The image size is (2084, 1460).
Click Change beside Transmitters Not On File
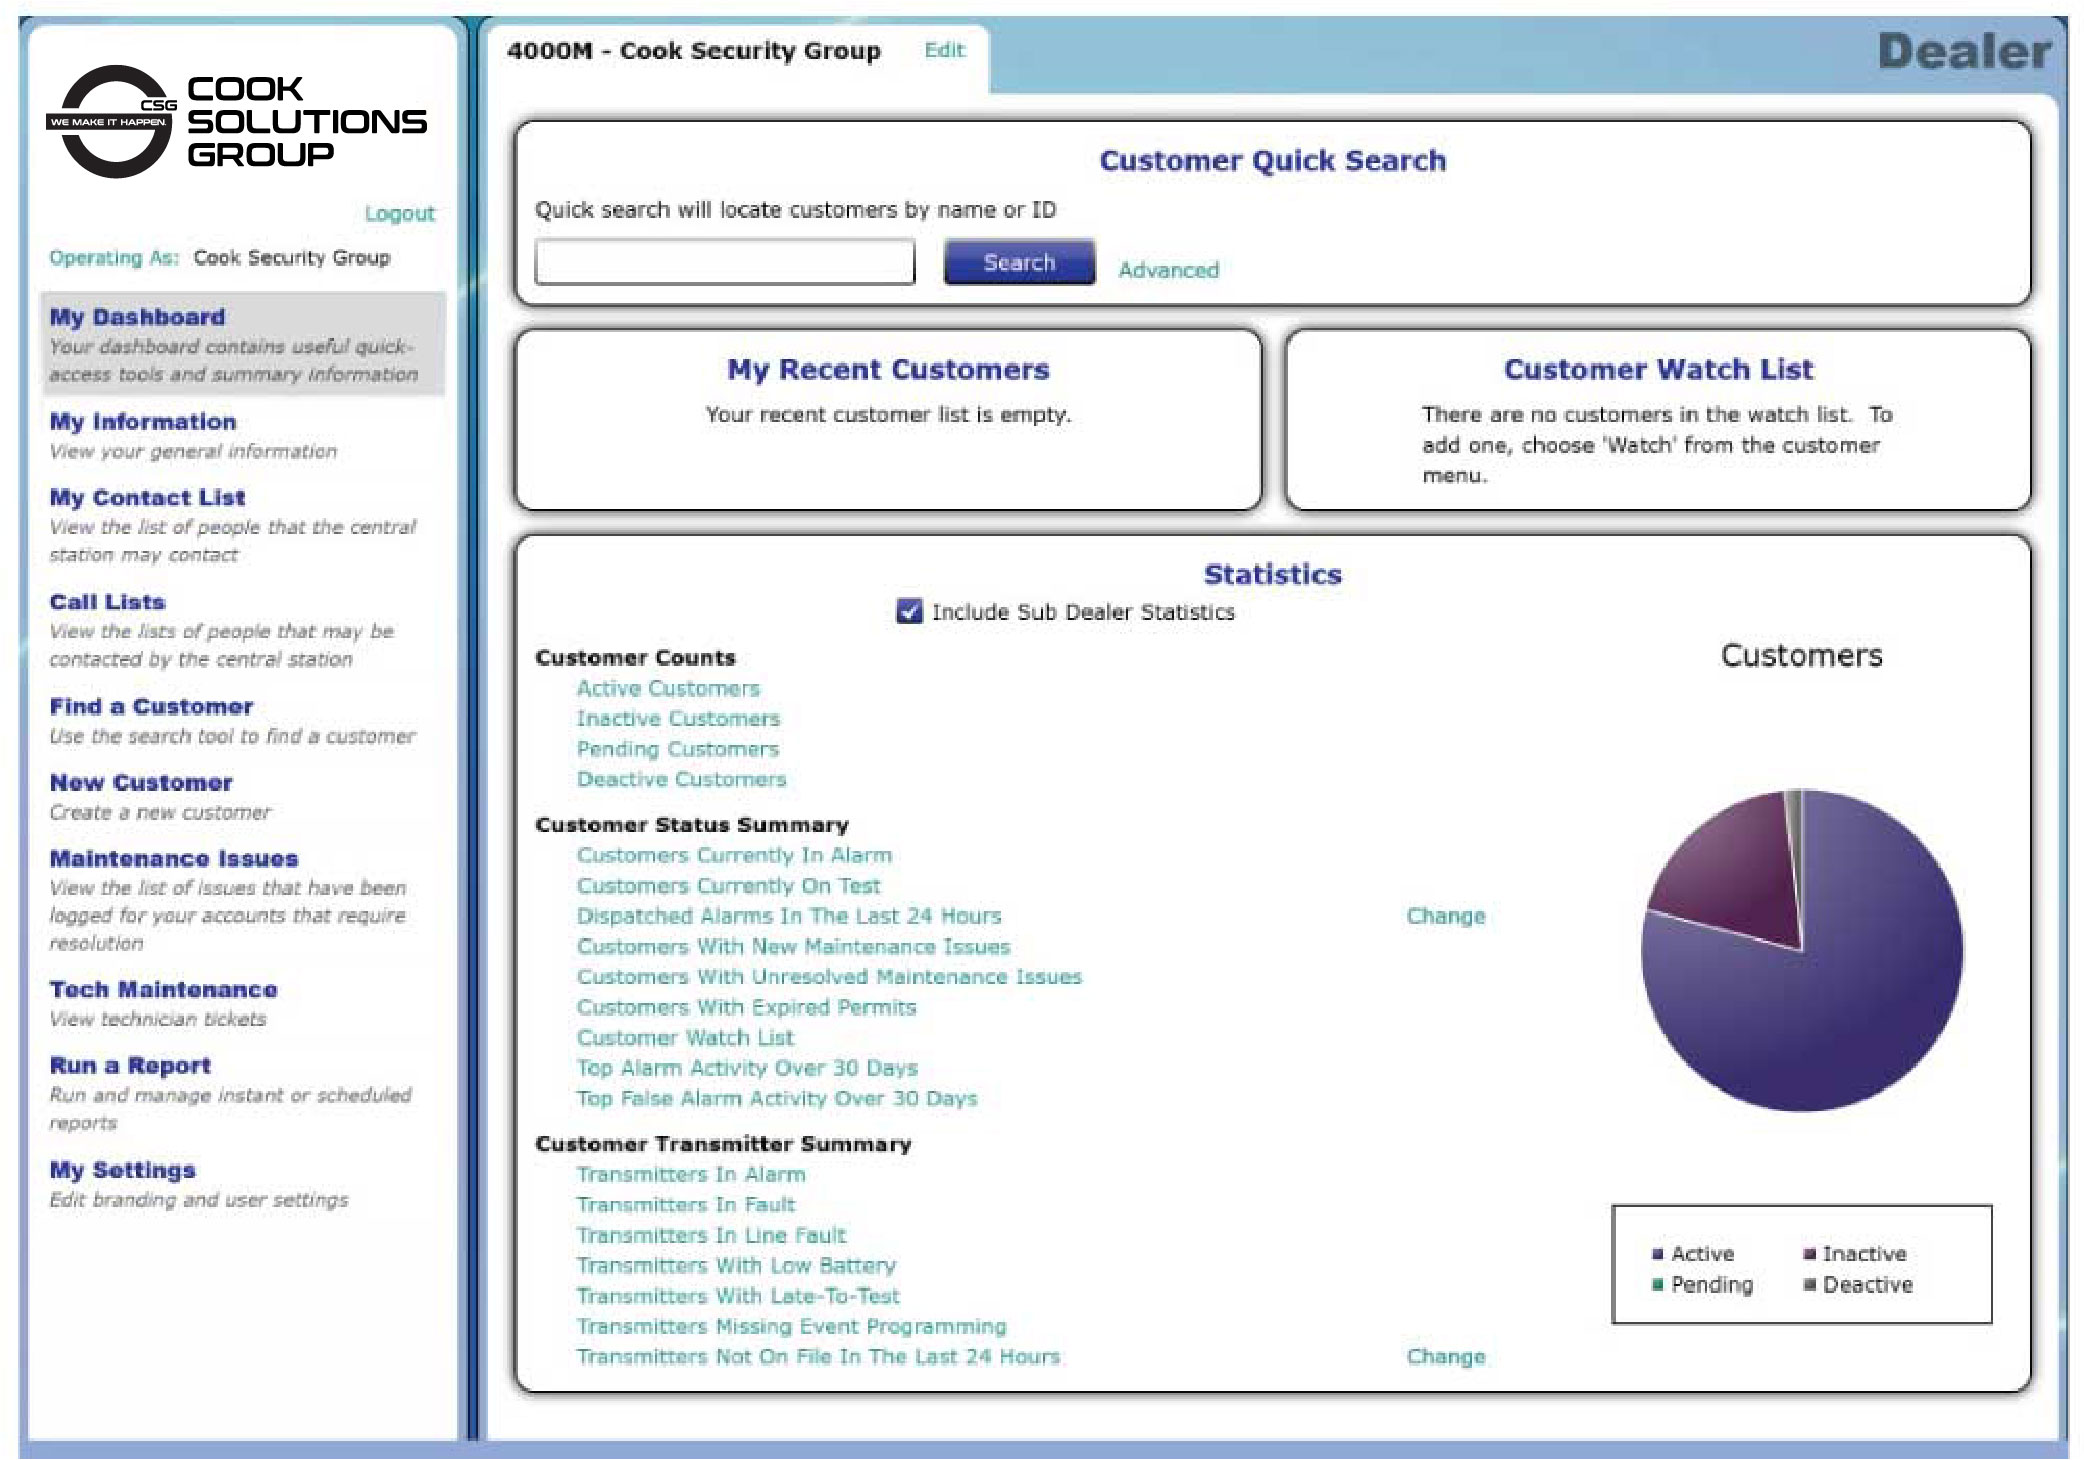tap(1446, 1357)
